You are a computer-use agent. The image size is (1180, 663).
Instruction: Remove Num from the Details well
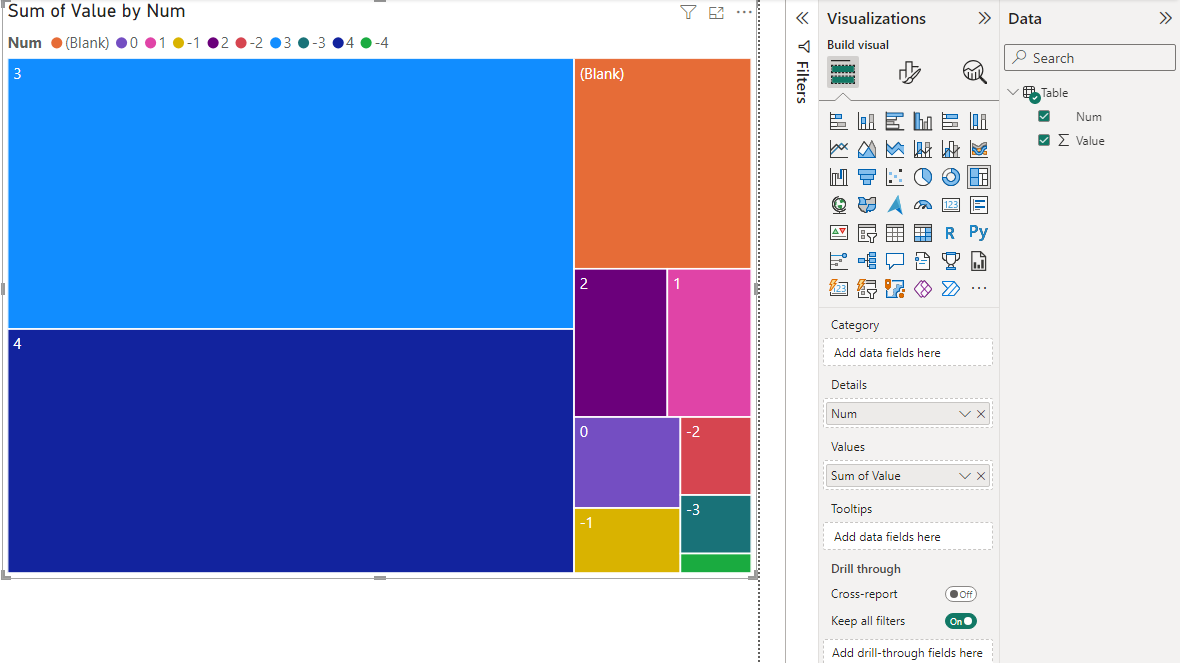pos(981,414)
